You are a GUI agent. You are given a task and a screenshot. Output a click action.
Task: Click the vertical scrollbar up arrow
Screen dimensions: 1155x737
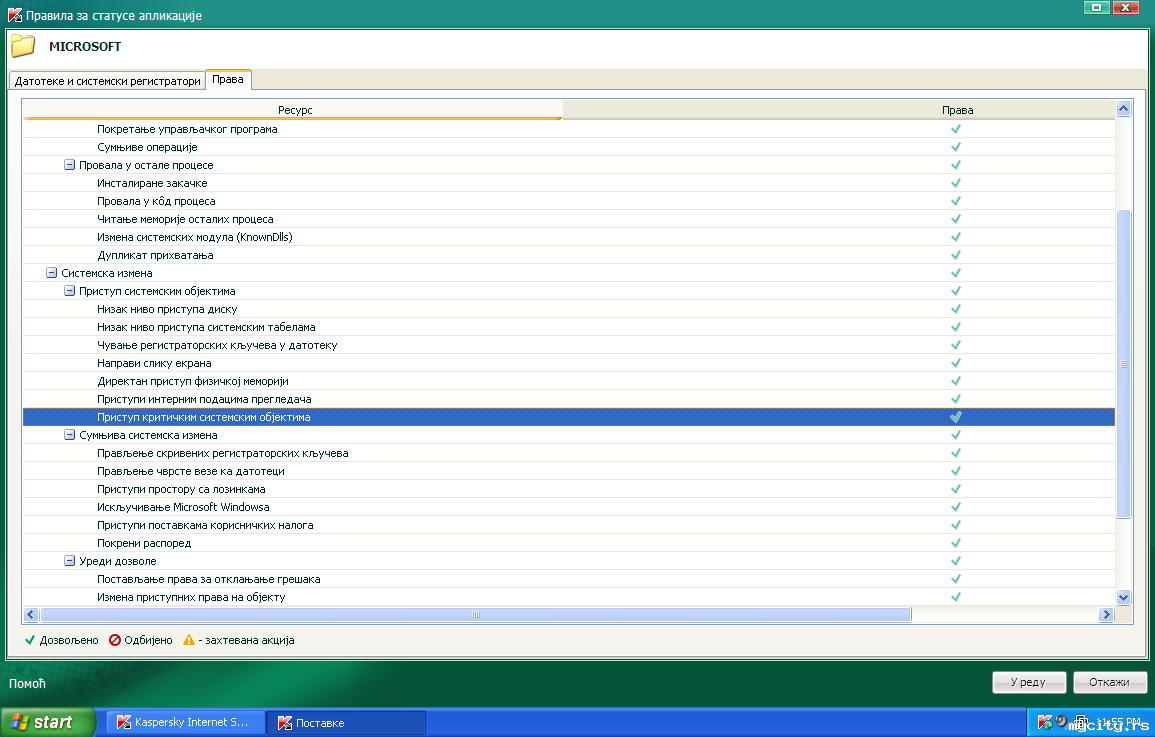(x=1123, y=108)
